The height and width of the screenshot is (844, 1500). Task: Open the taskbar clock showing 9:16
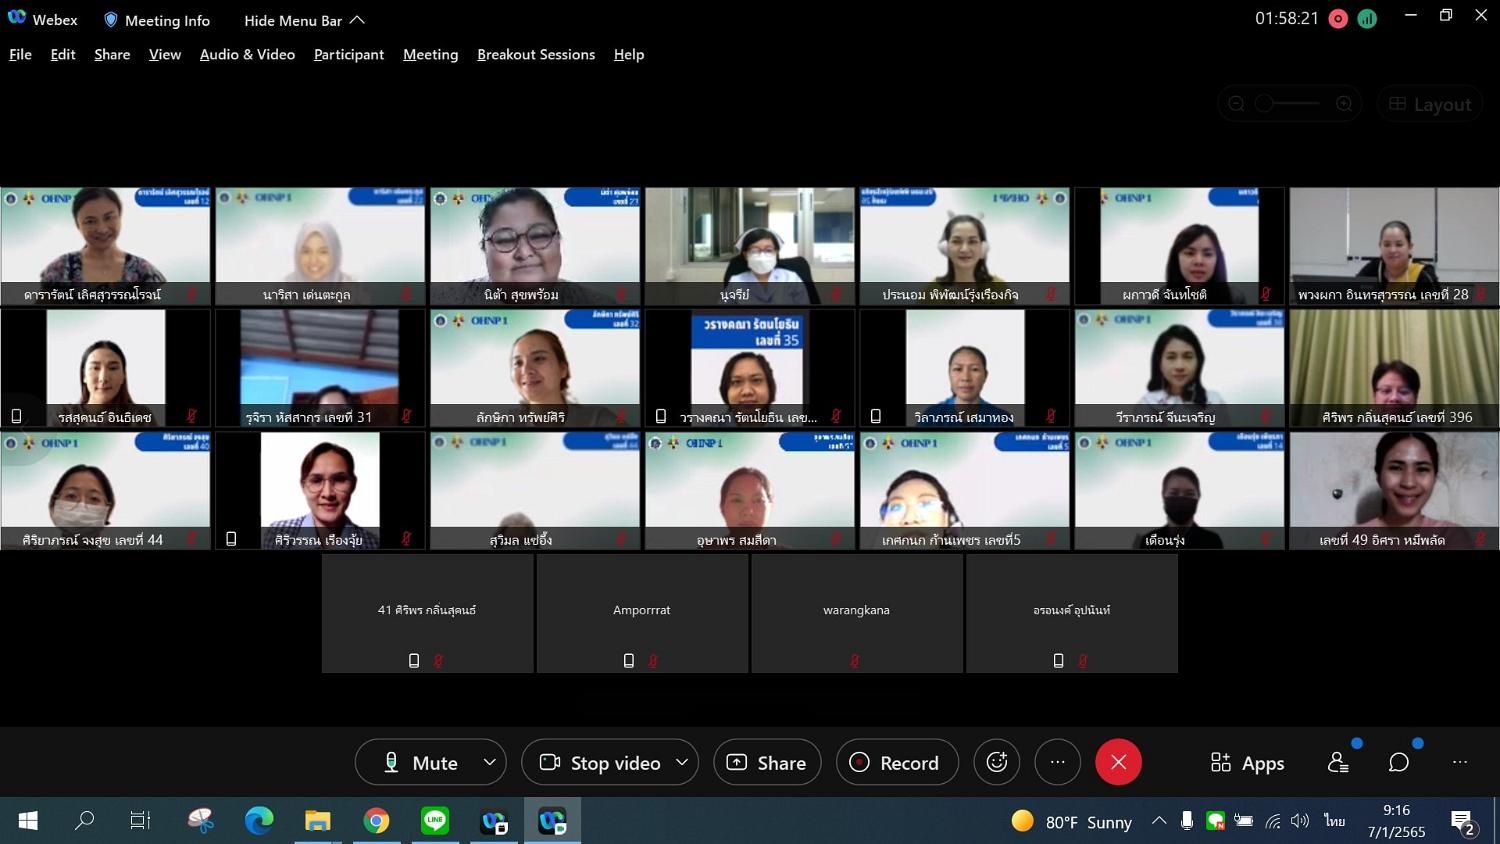click(1396, 821)
